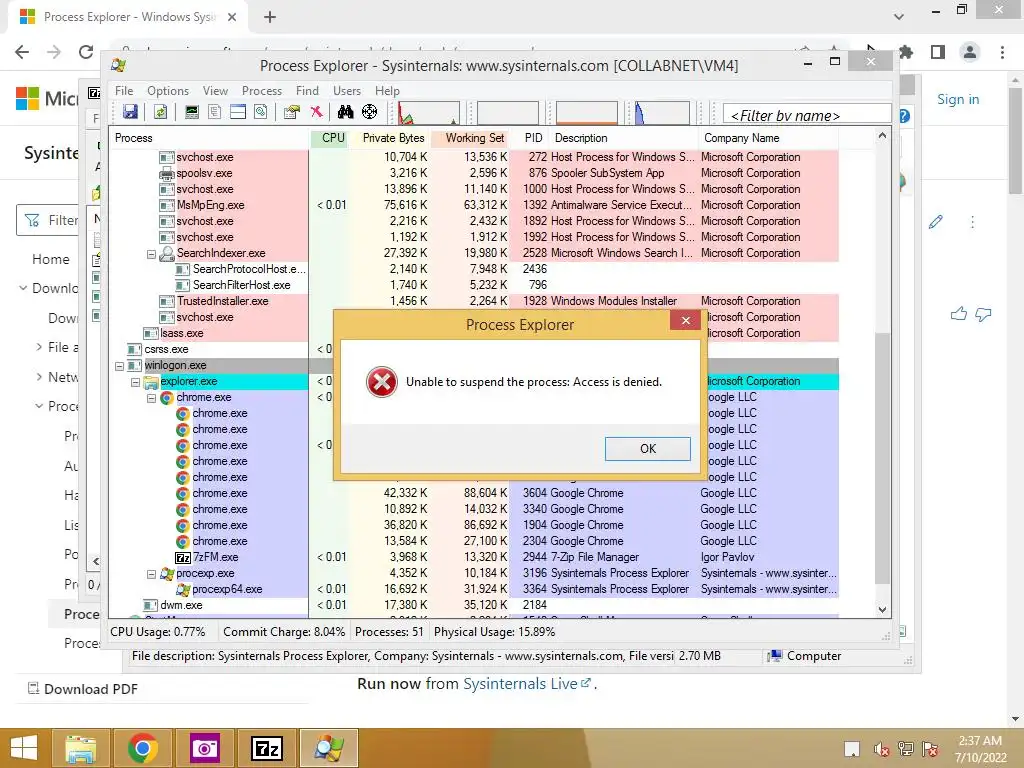Image resolution: width=1024 pixels, height=768 pixels.
Task: Click the DLL/Handles view toolbar icon
Action: [x=261, y=112]
